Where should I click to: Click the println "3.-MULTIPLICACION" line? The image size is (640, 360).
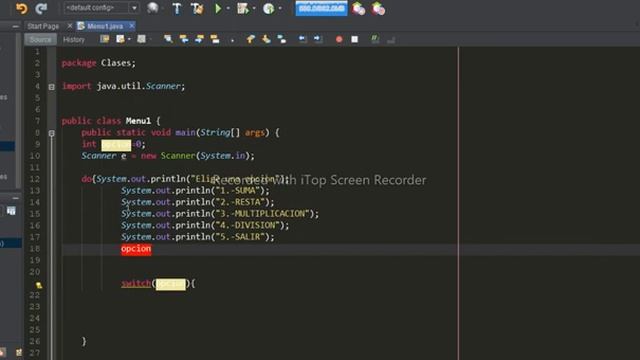click(220, 214)
